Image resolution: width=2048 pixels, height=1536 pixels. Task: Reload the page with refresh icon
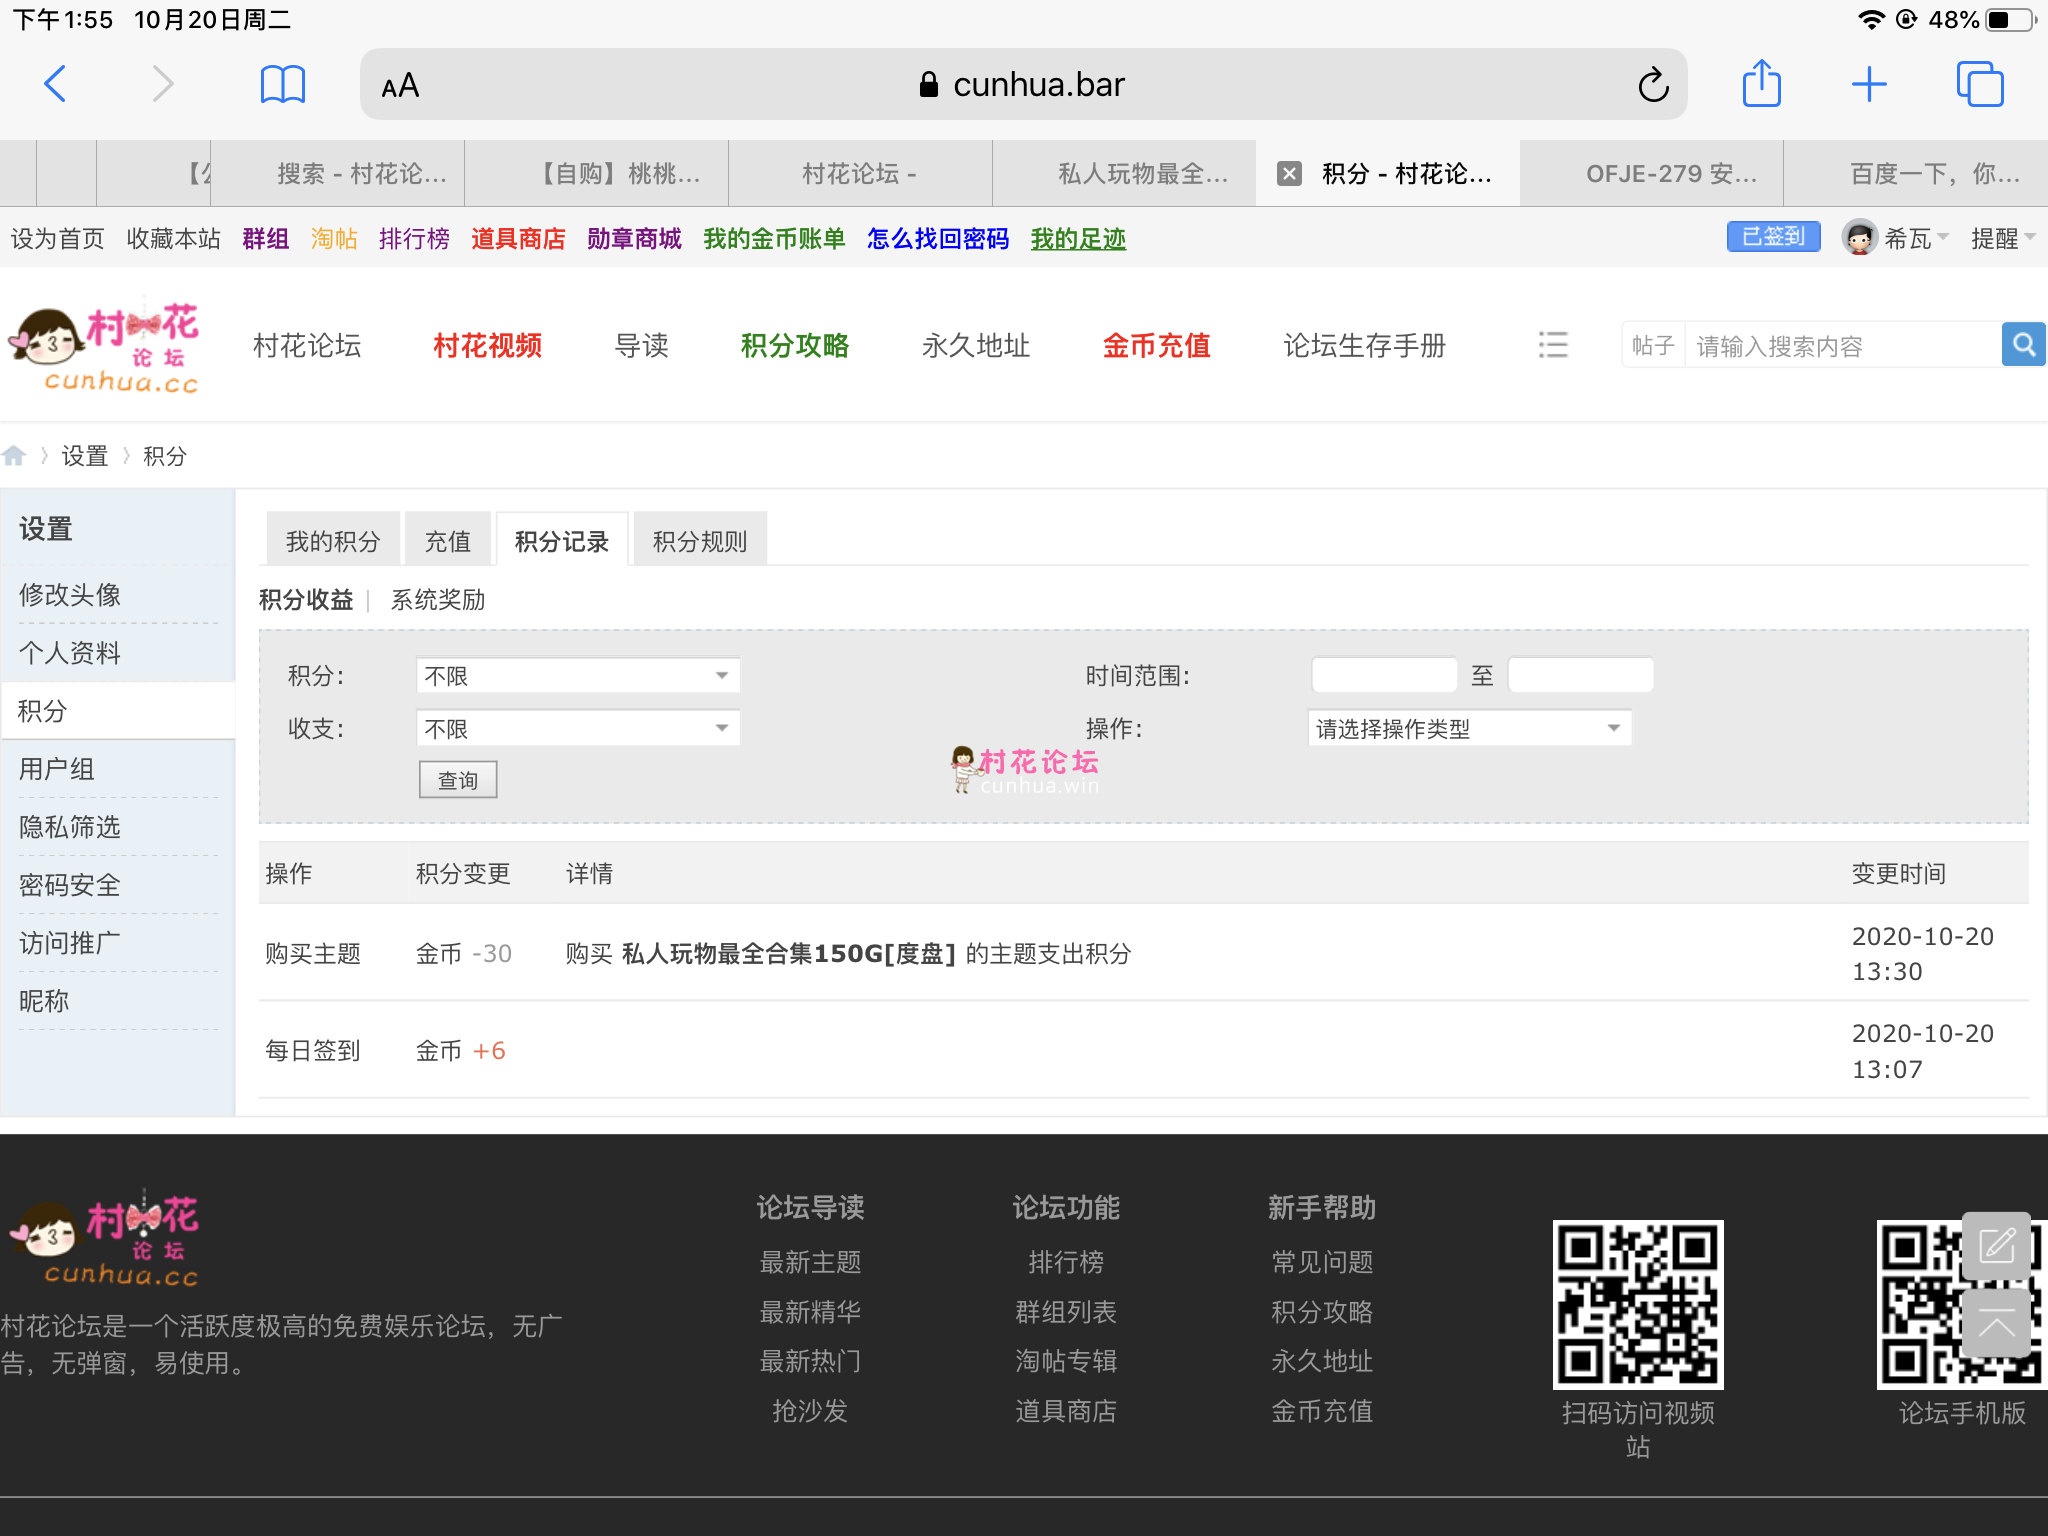[x=1653, y=85]
